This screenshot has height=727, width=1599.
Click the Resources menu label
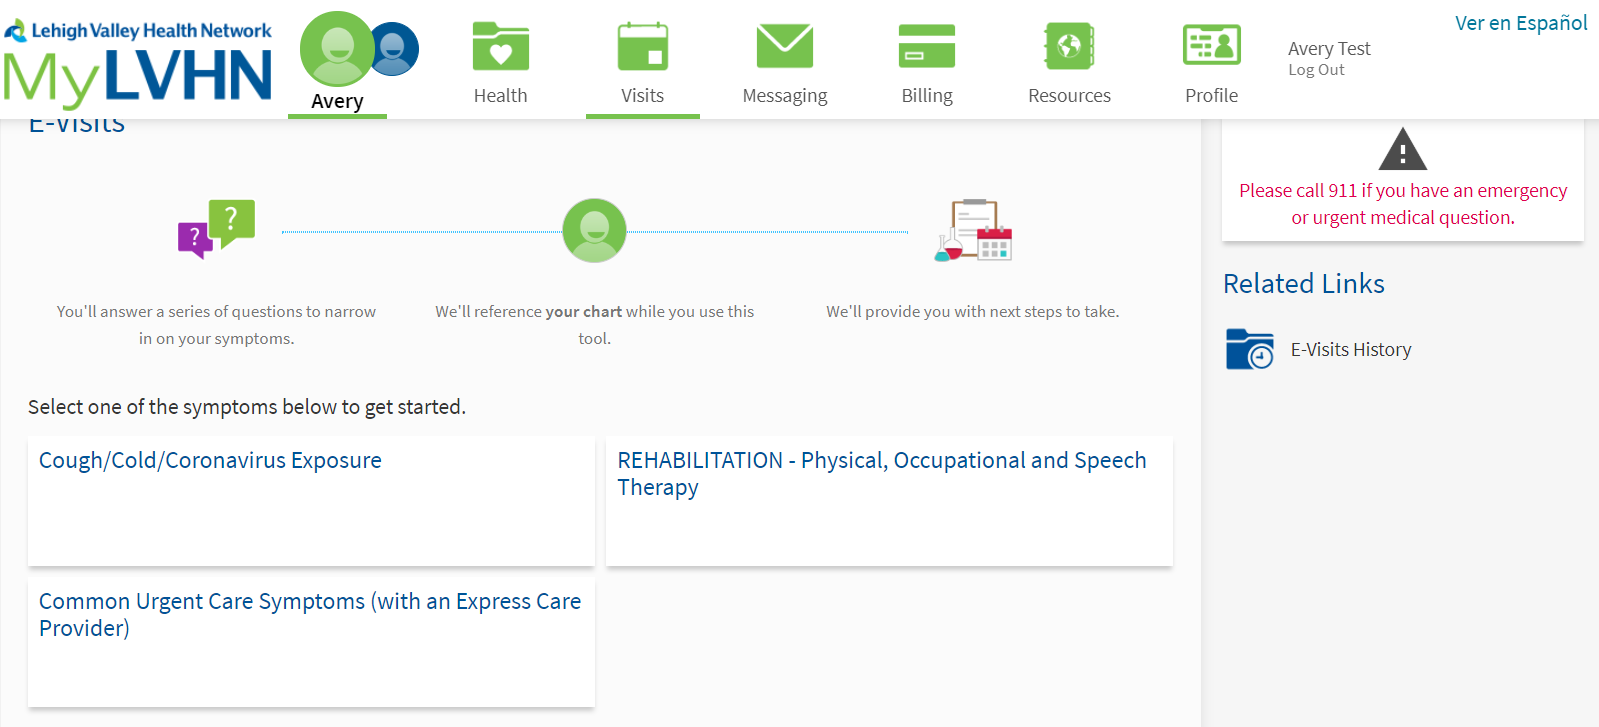(1069, 96)
